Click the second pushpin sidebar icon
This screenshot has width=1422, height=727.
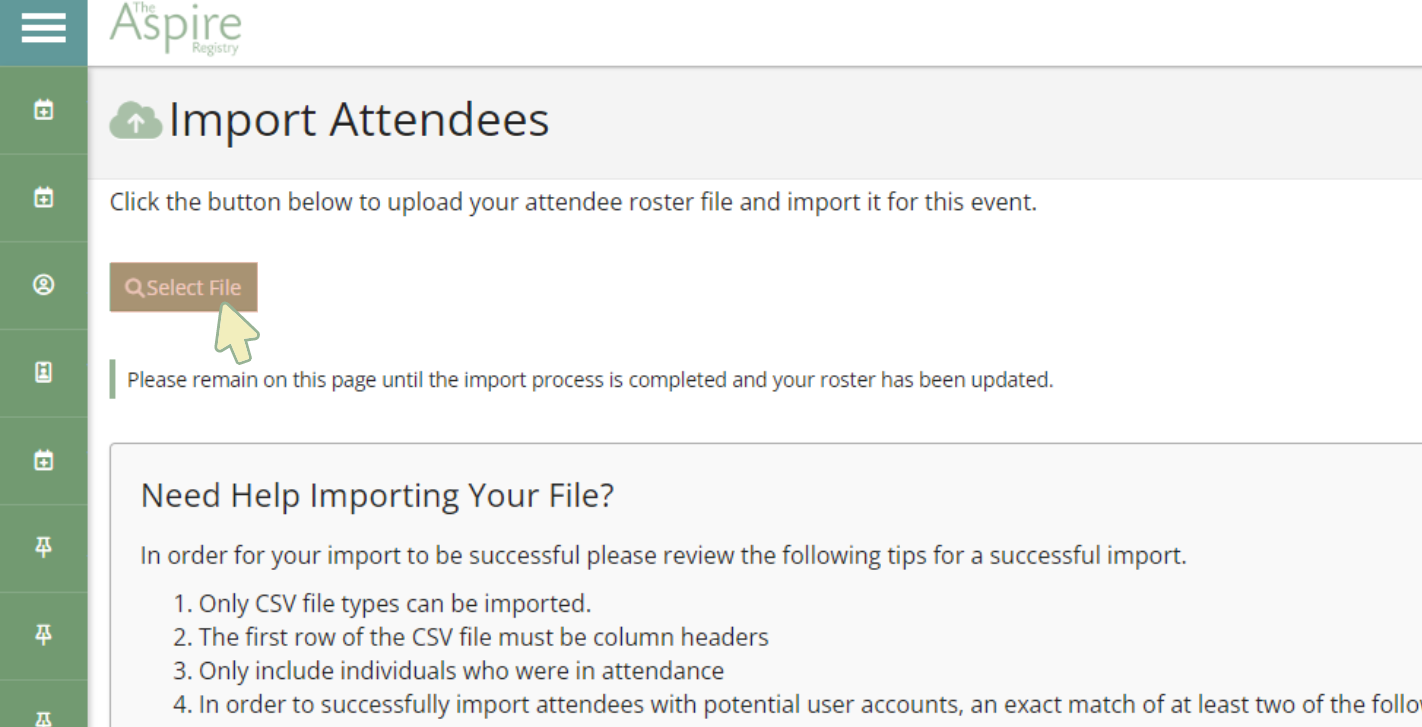(43, 635)
